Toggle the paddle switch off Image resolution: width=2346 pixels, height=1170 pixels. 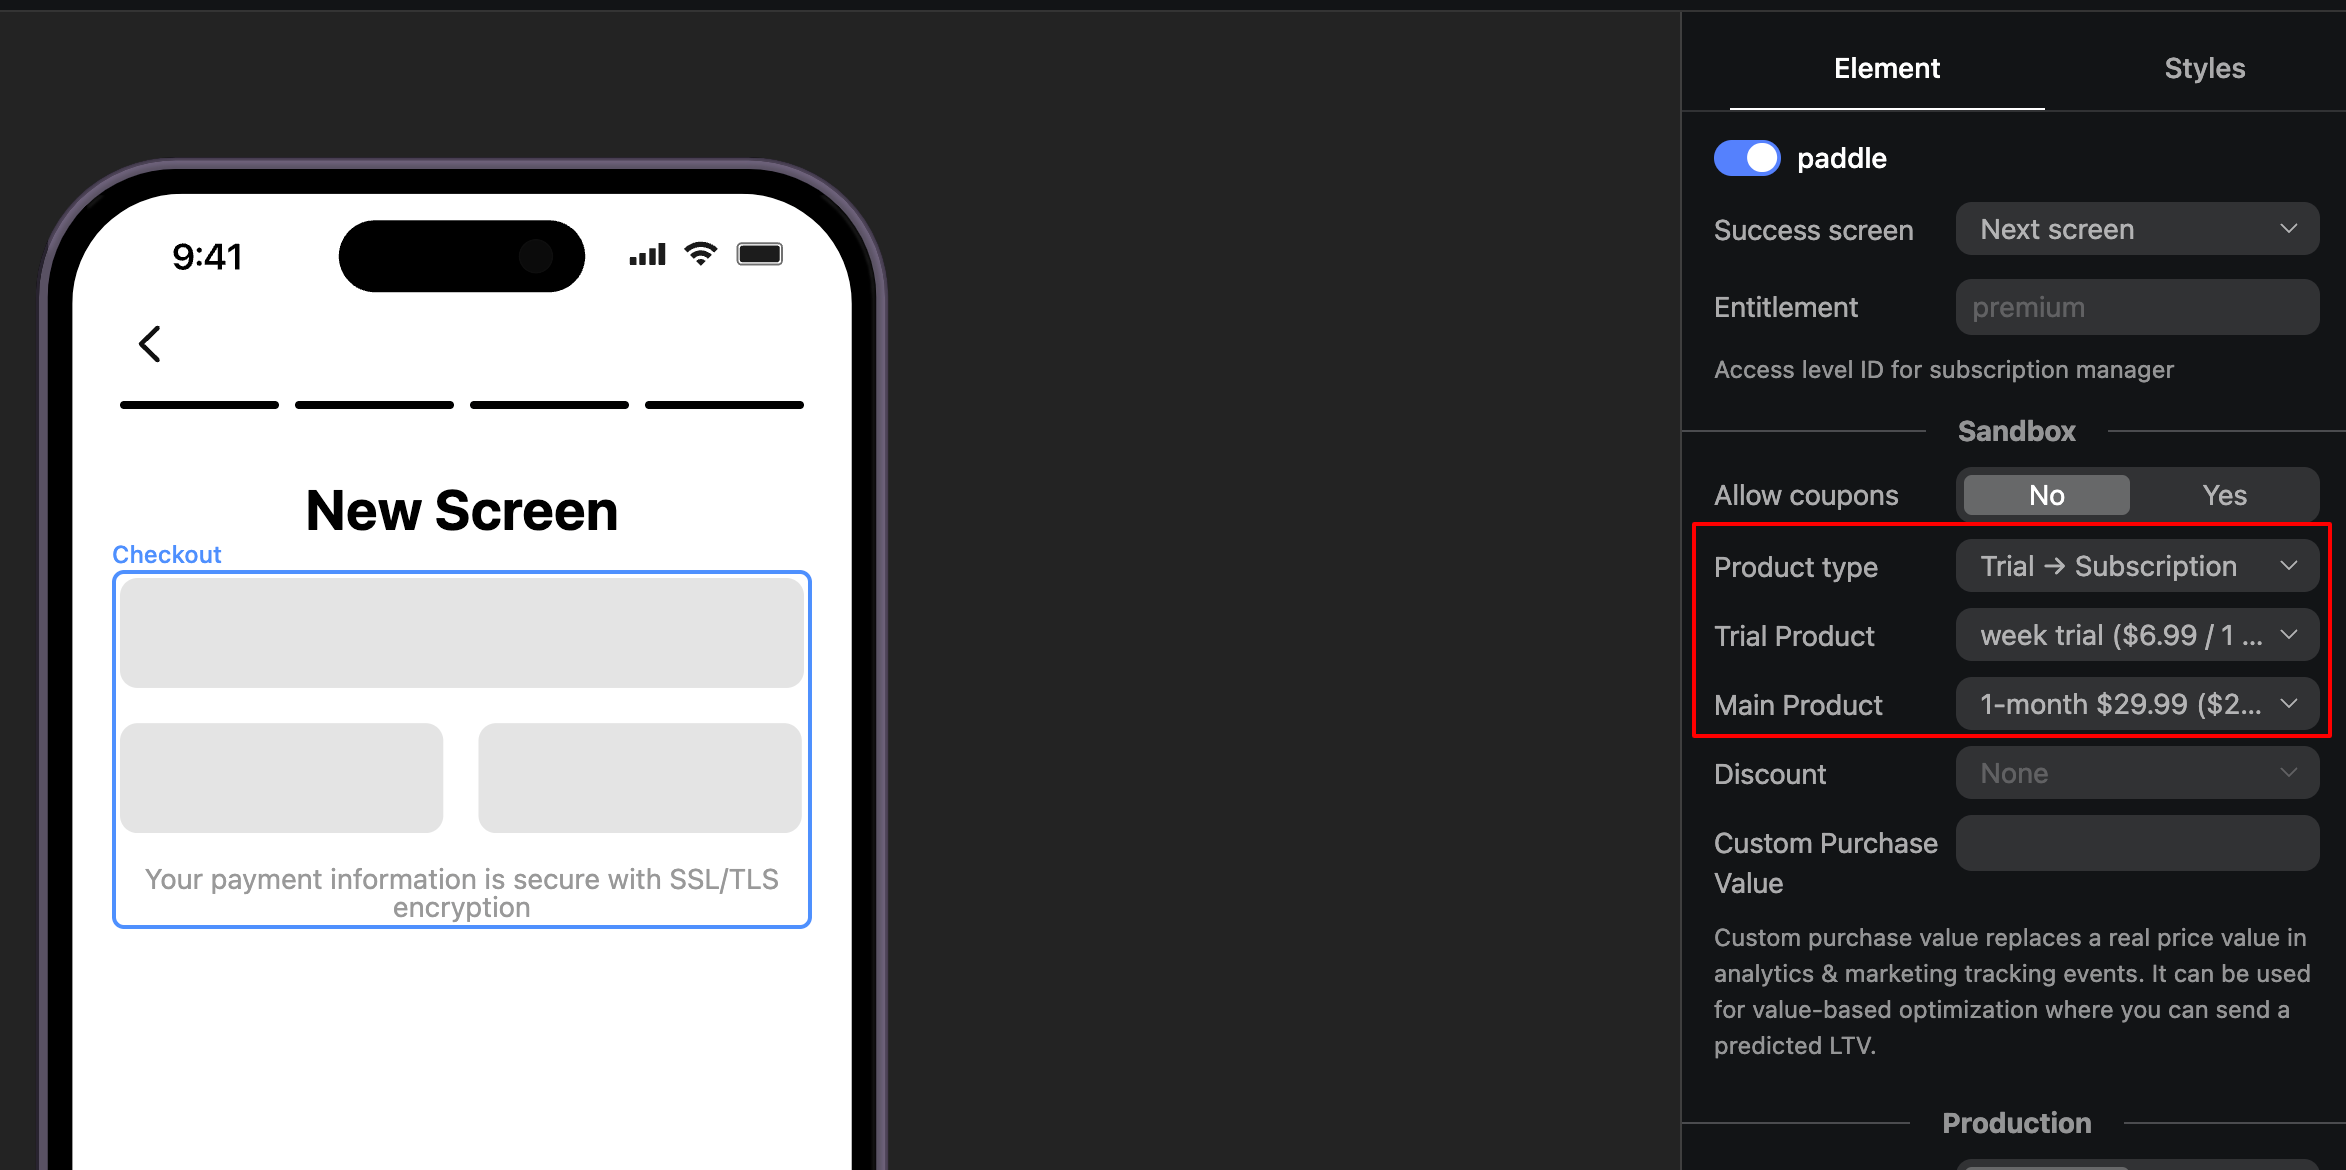[x=1747, y=158]
